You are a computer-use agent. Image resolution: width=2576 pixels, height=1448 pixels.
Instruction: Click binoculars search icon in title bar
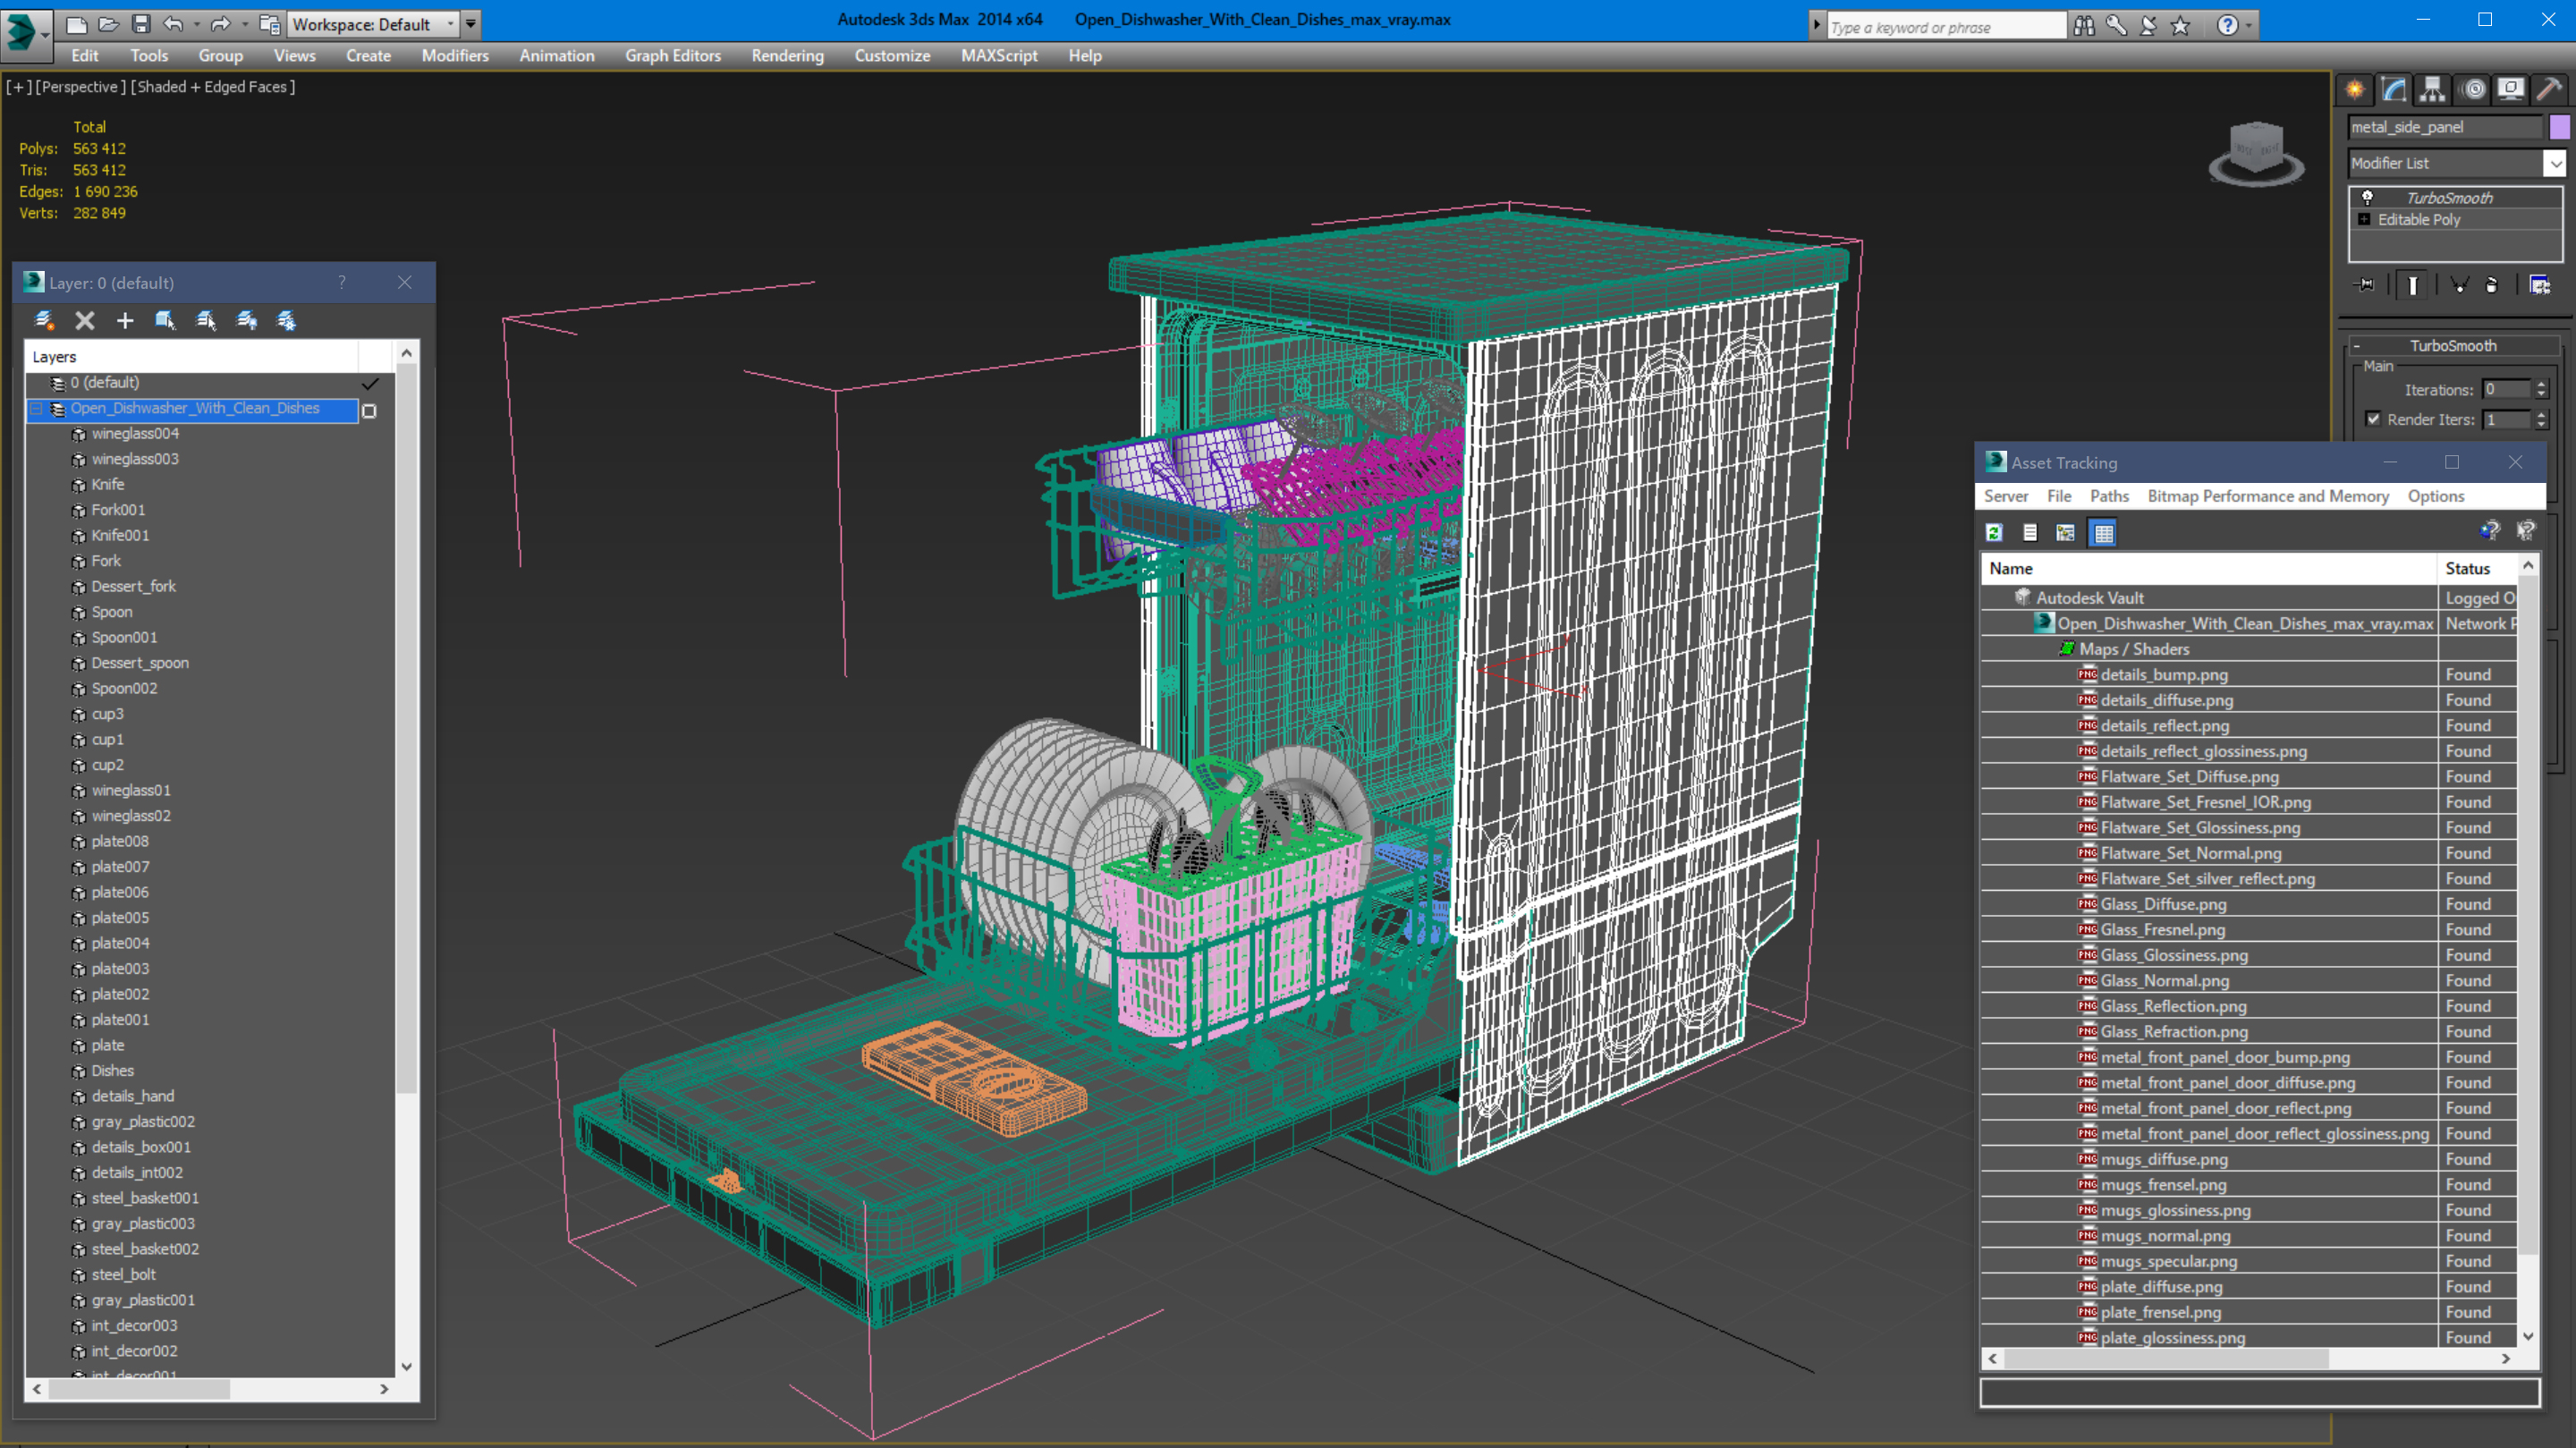(2084, 26)
